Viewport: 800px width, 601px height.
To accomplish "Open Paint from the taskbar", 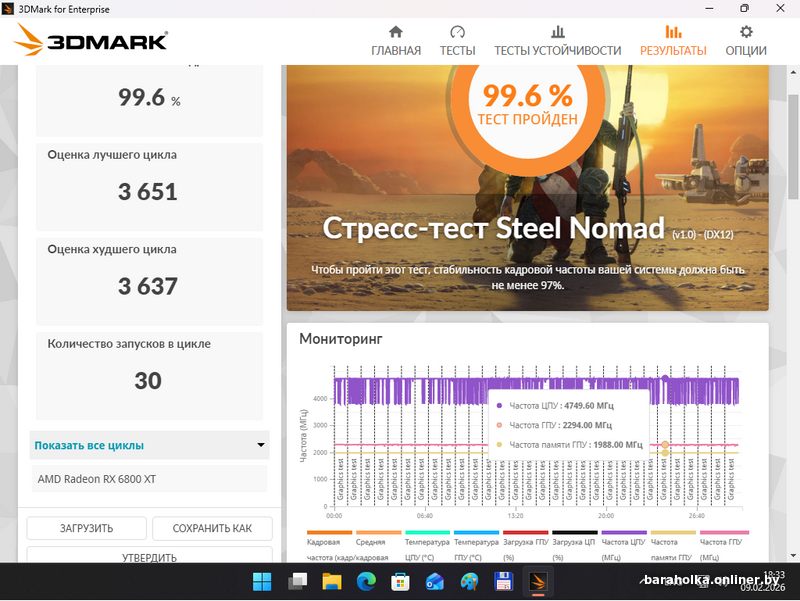I will point(469,582).
